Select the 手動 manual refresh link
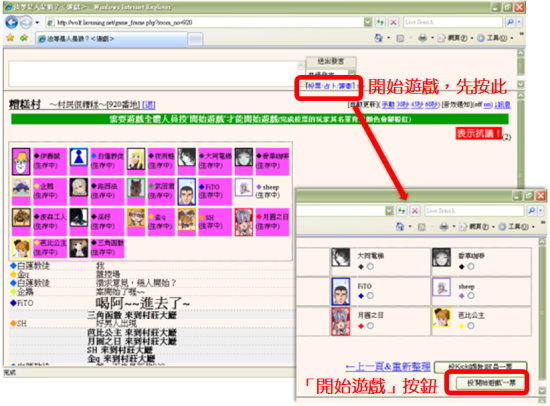 (388, 105)
